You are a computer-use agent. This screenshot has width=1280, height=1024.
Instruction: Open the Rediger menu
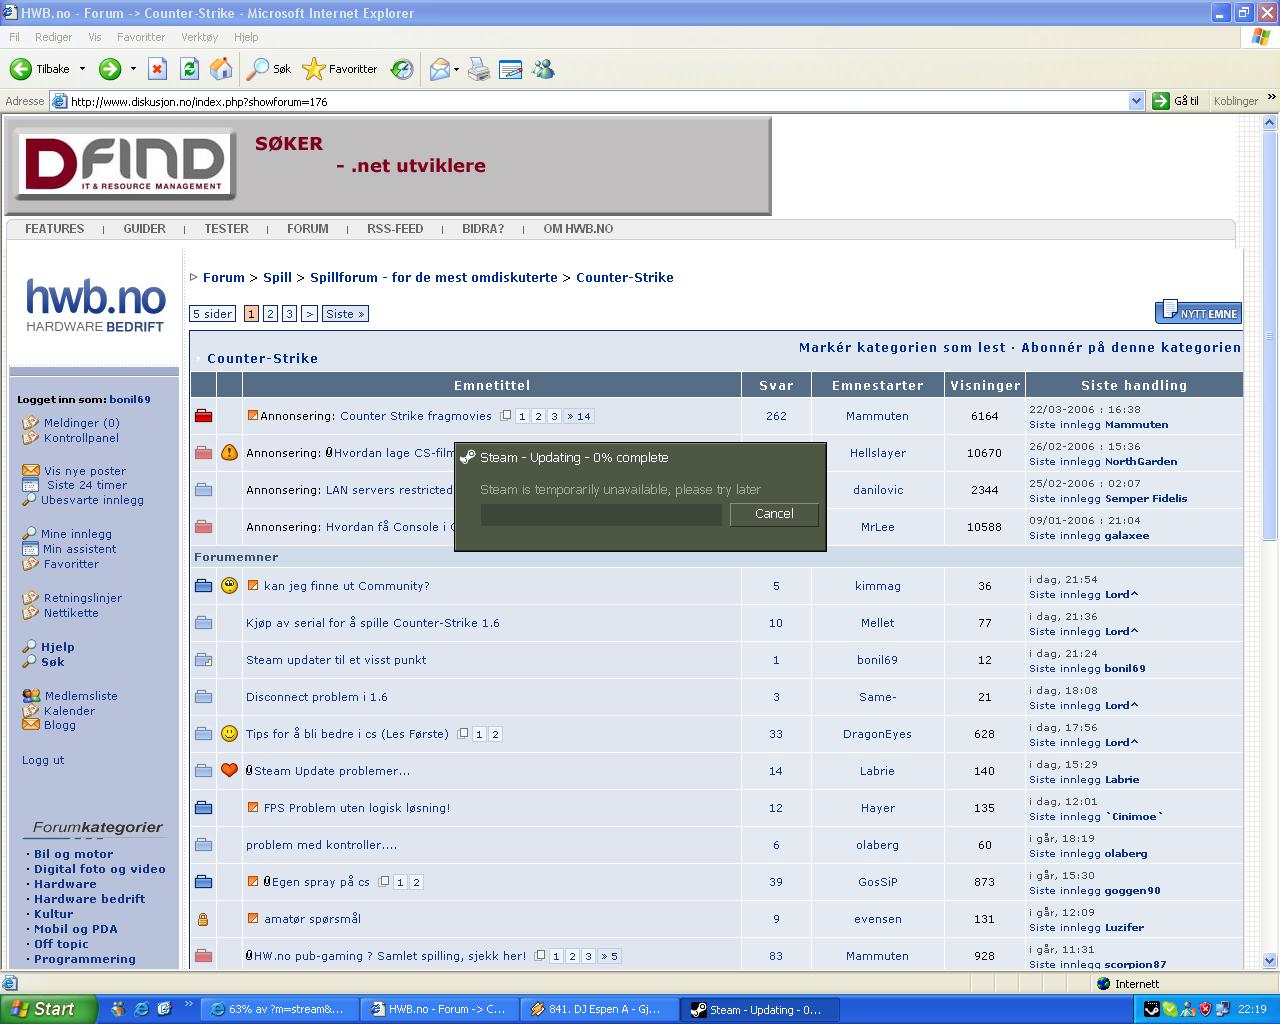[x=53, y=37]
